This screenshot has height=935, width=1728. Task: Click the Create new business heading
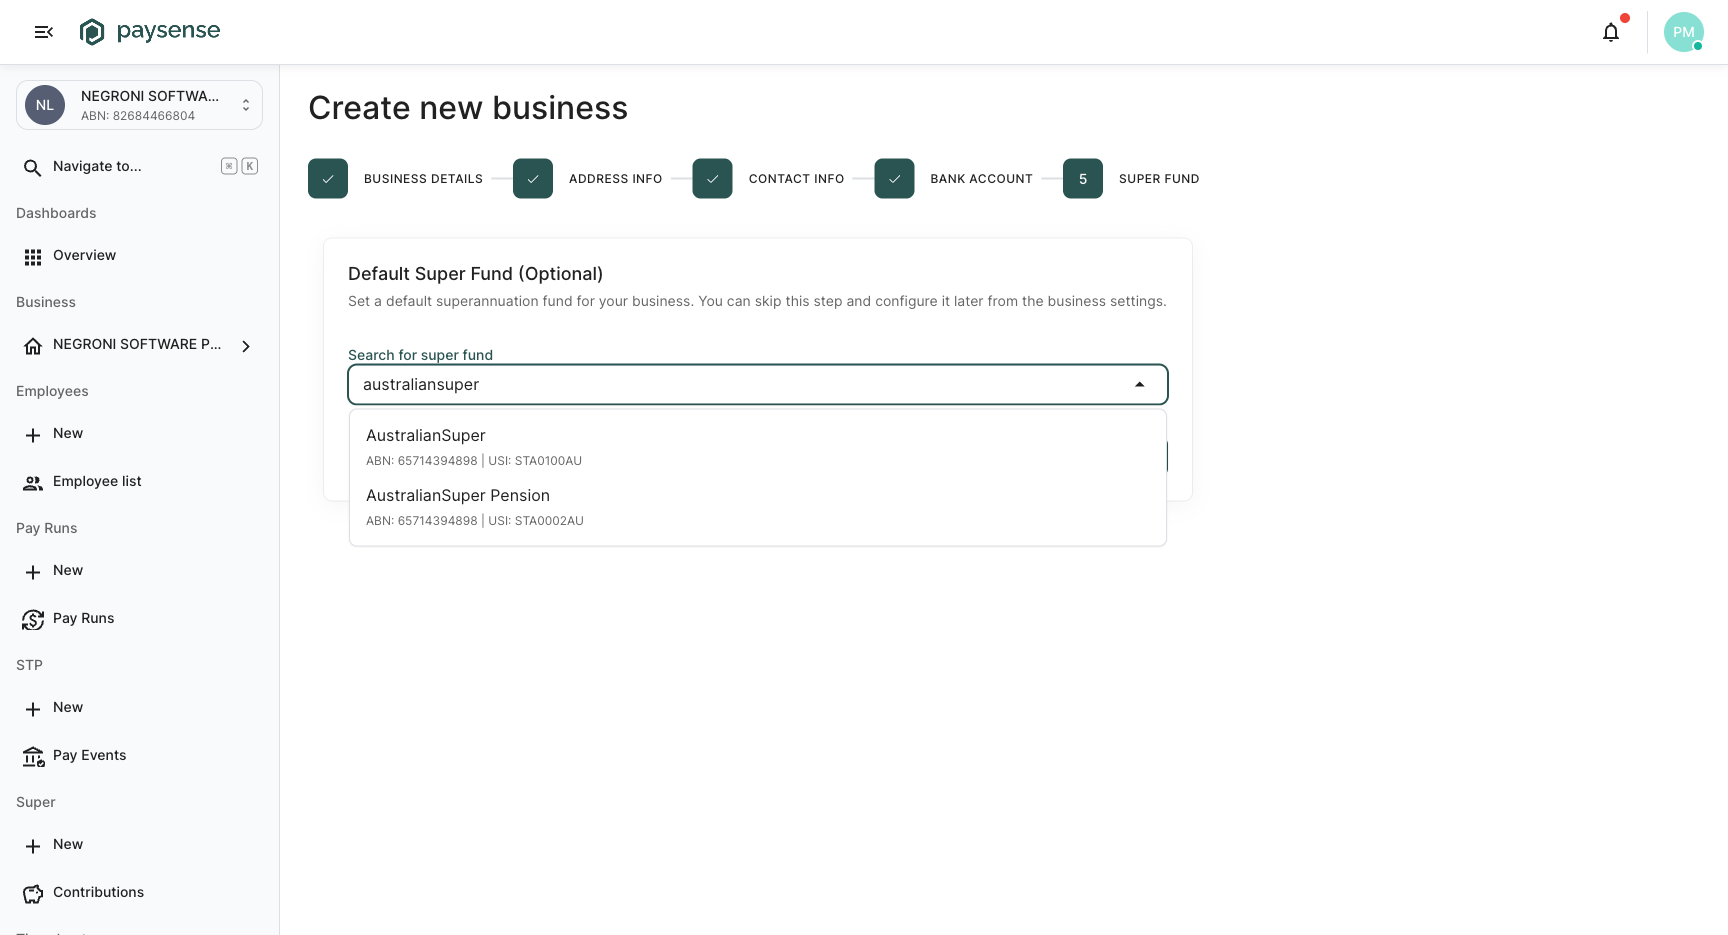pyautogui.click(x=468, y=108)
